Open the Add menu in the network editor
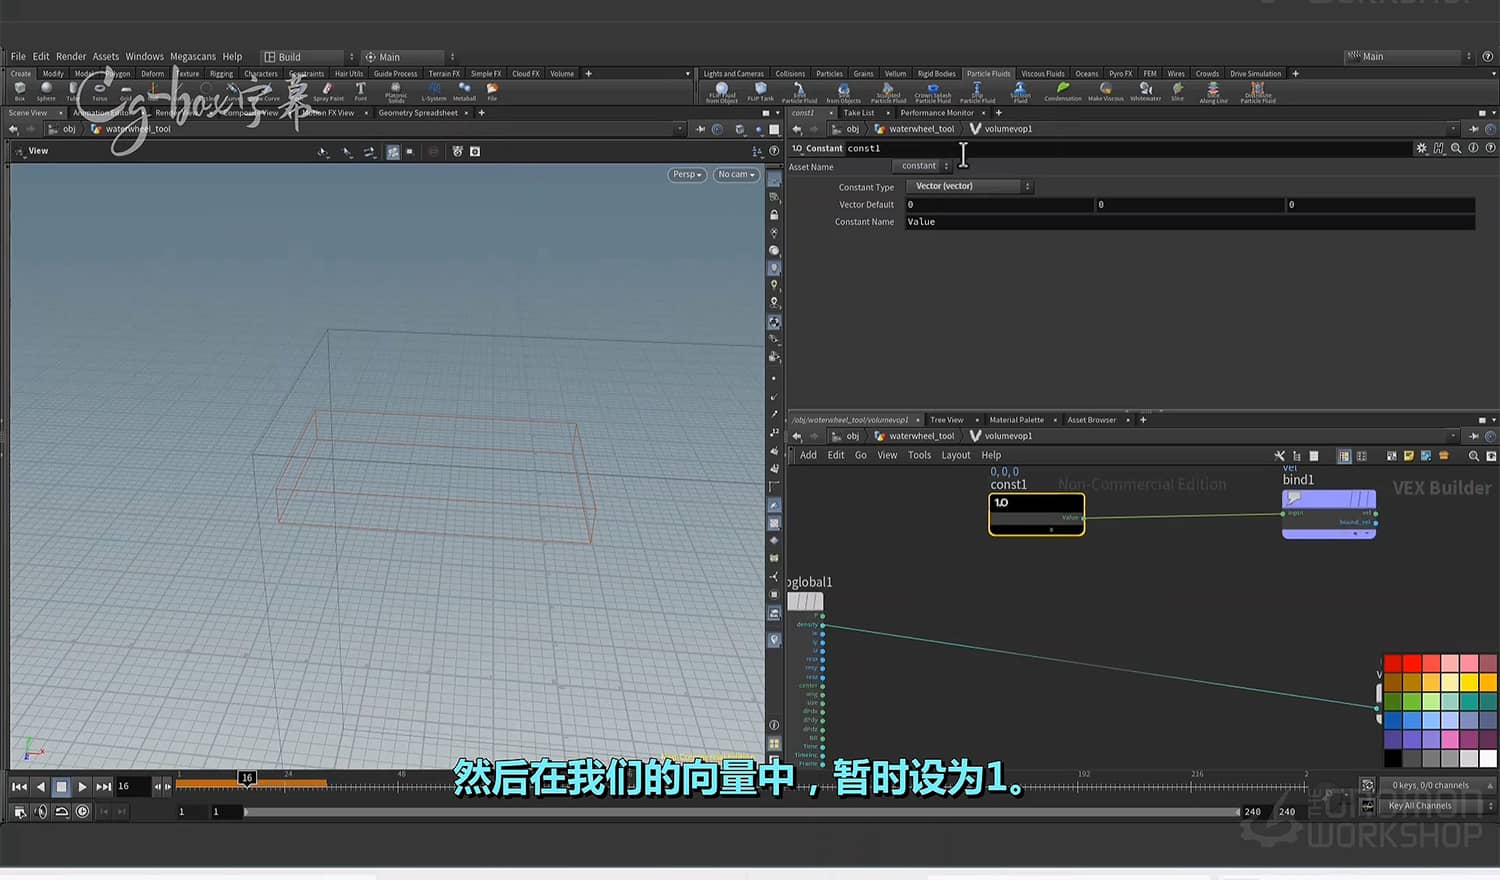The image size is (1500, 880). (x=807, y=455)
